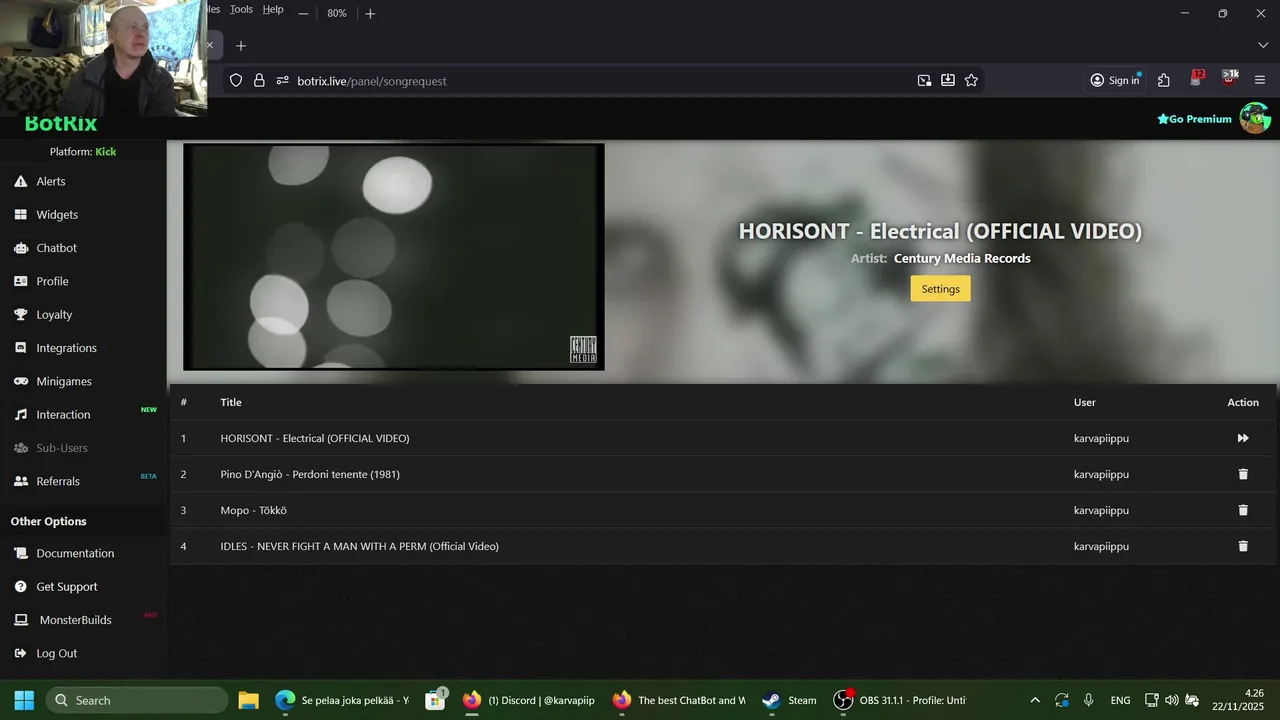This screenshot has height=720, width=1280.
Task: Click the Title column header
Action: [231, 402]
